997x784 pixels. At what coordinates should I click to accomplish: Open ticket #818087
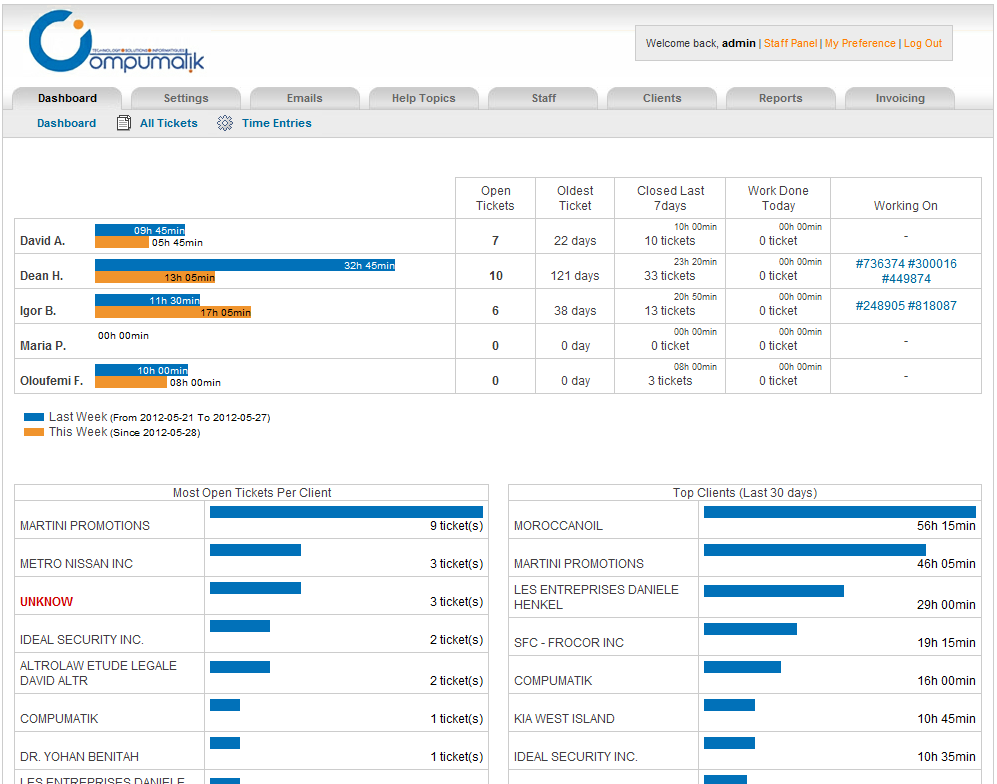932,306
